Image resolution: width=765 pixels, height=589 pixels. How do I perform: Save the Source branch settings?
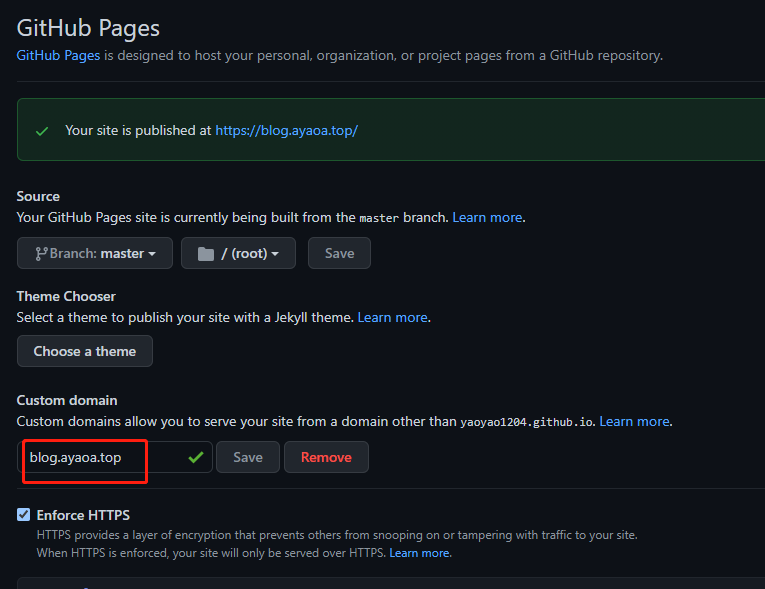(x=339, y=253)
